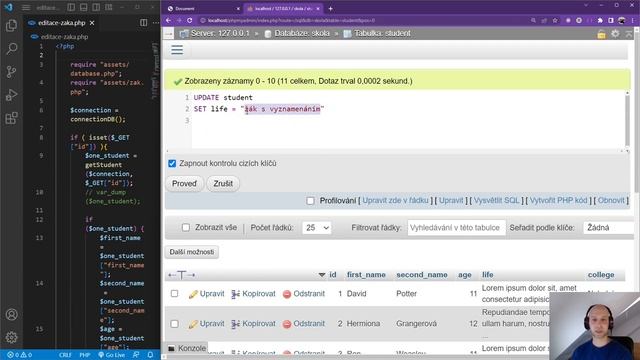
Task: Open the Počet řádků dropdown
Action: click(317, 228)
